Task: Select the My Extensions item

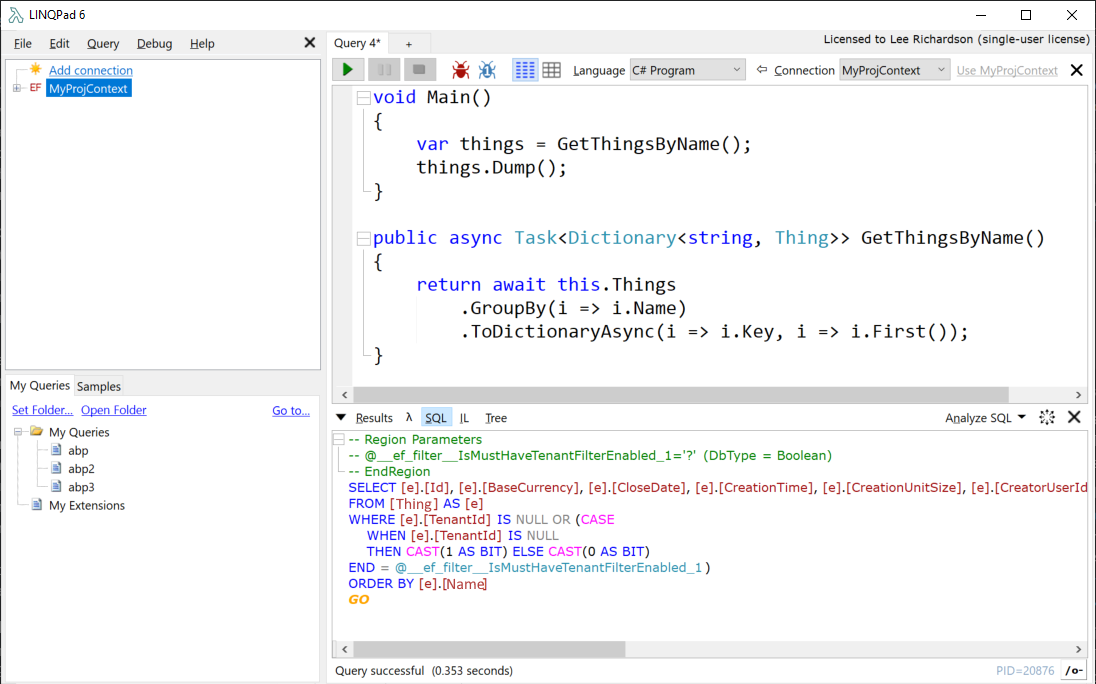Action: pyautogui.click(x=87, y=505)
